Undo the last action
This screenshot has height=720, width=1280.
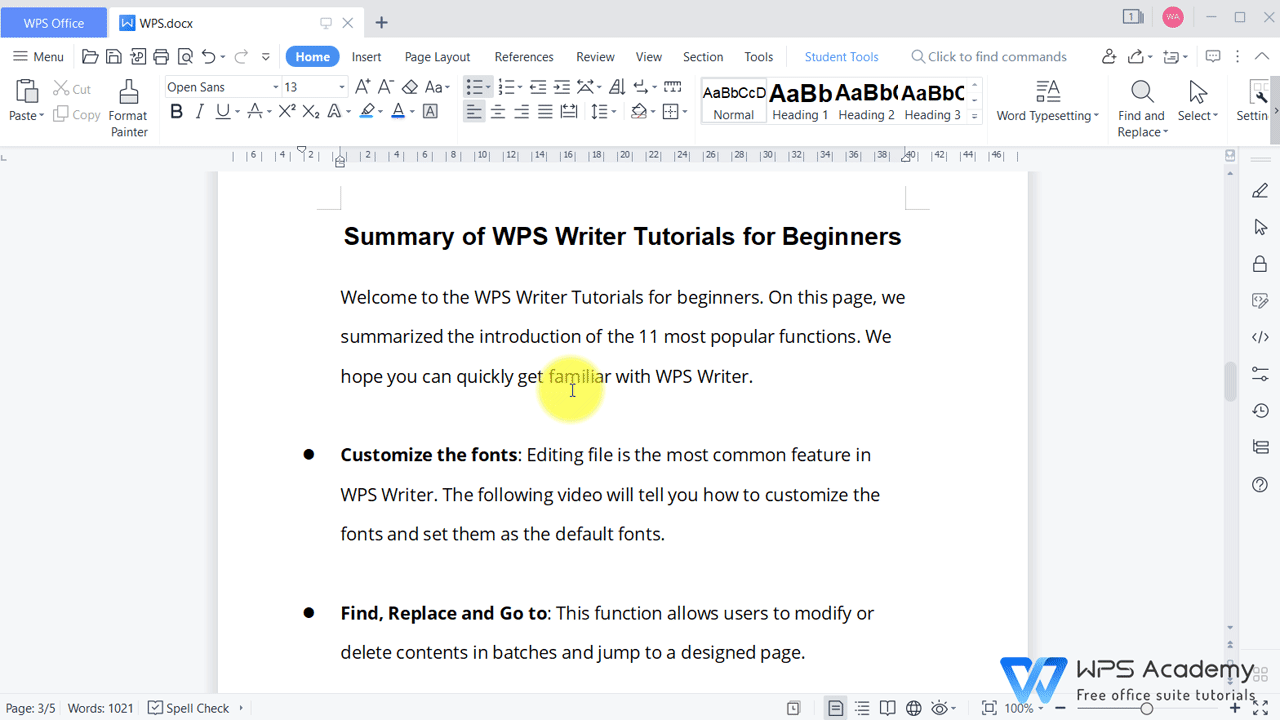pyautogui.click(x=208, y=57)
